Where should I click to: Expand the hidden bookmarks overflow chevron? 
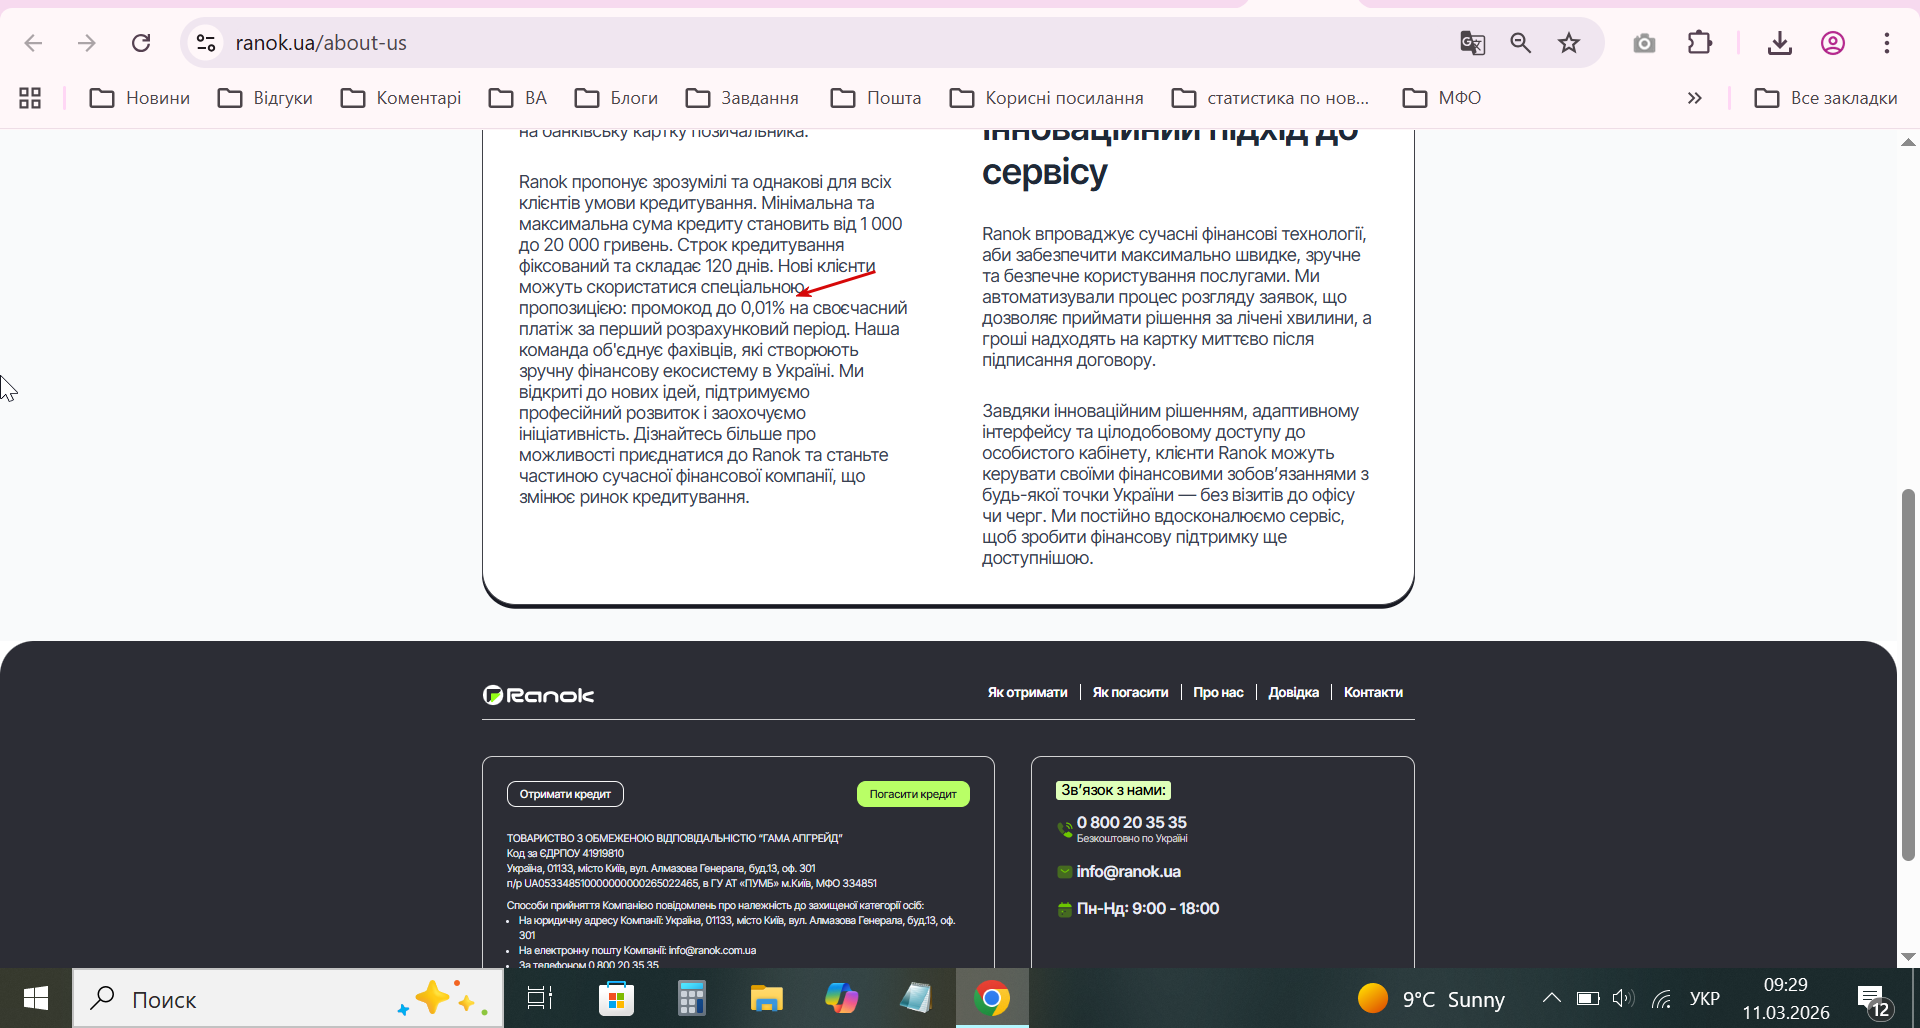tap(1694, 98)
